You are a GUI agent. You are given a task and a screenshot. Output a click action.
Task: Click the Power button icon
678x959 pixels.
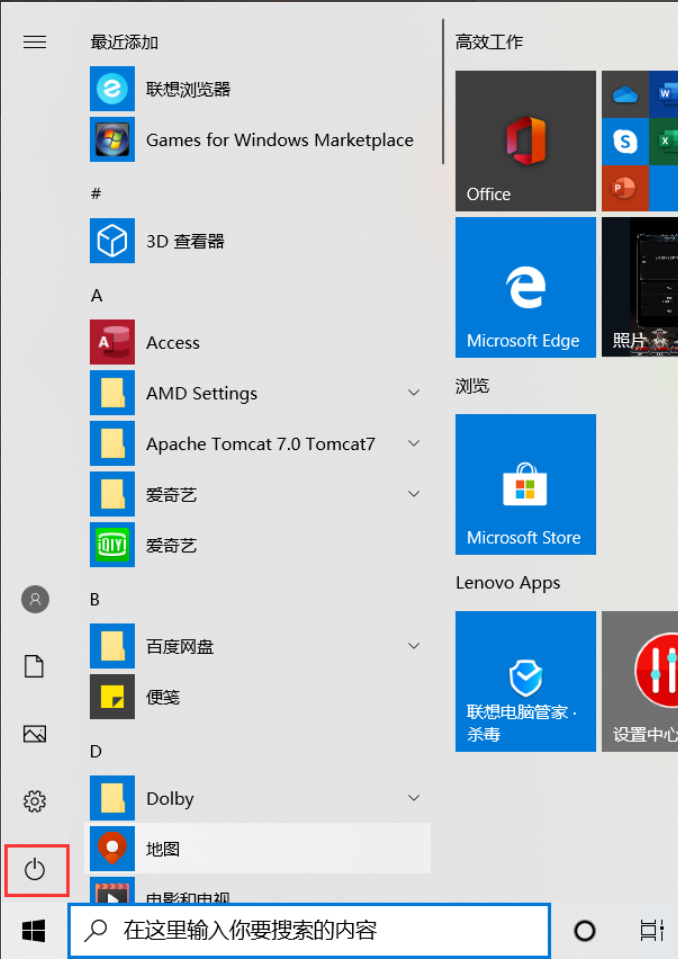(x=35, y=870)
